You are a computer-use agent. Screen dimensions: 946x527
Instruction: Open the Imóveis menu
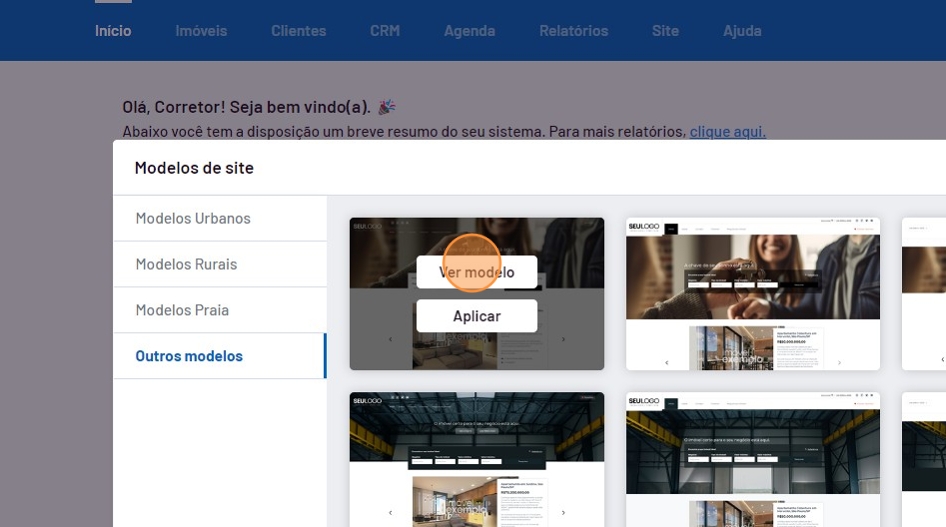pos(201,30)
